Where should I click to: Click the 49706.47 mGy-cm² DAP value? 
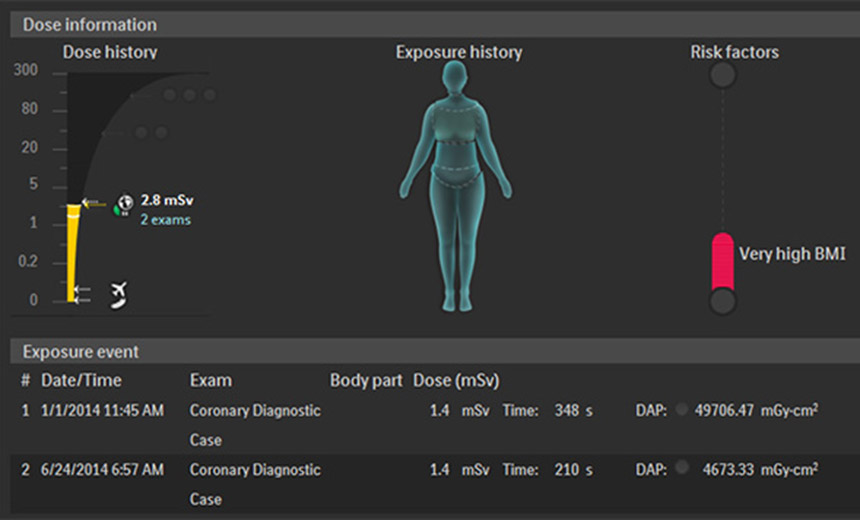coord(756,410)
